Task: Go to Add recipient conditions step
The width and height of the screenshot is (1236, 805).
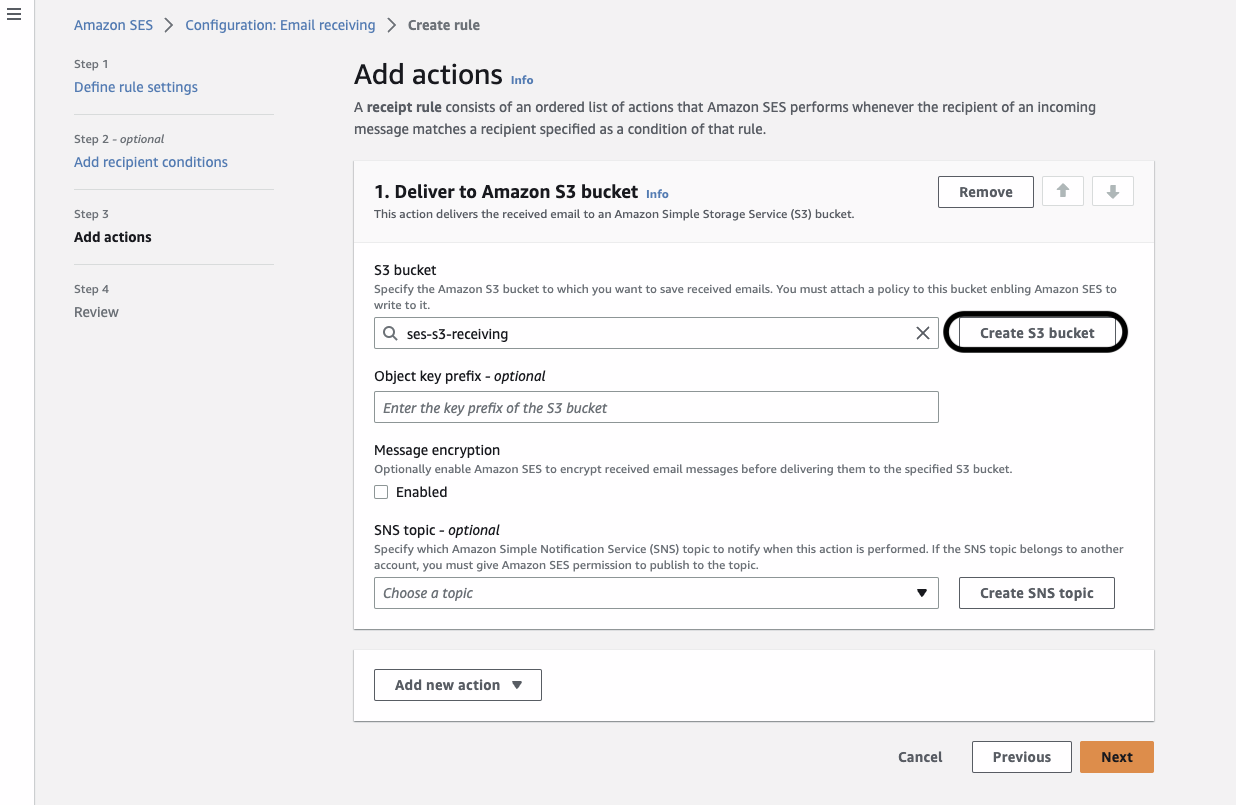Action: click(150, 161)
